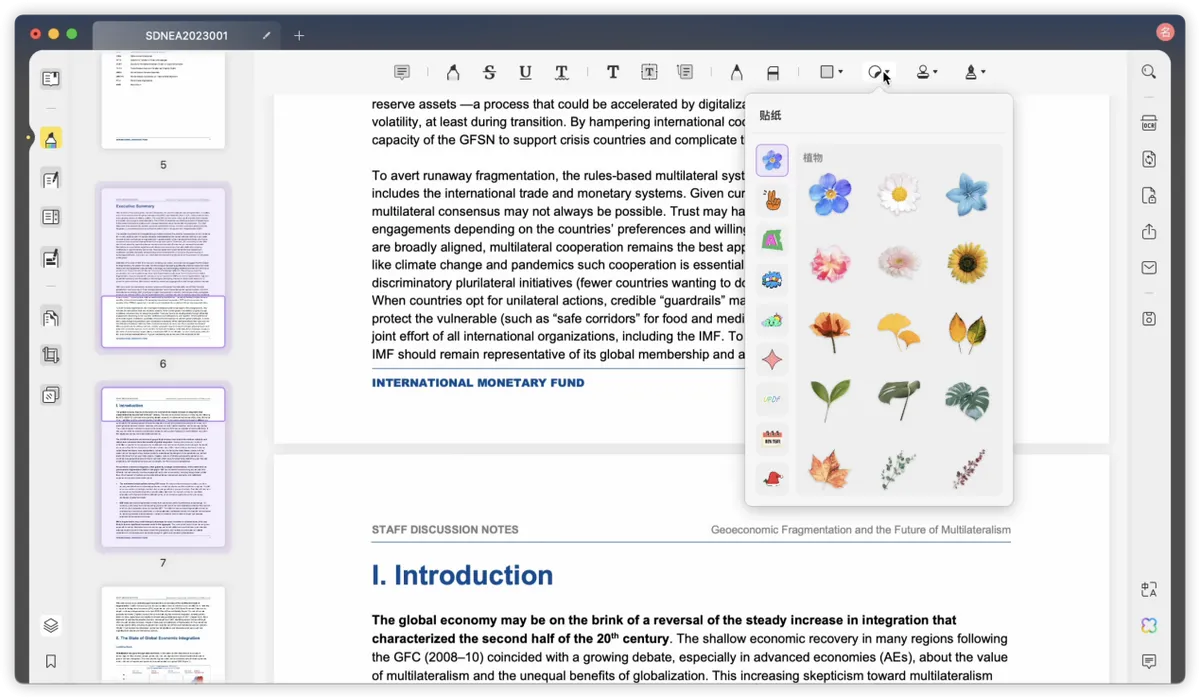Viewport: 1200px width, 699px height.
Task: Select the Comment note tool in toolbar
Action: [x=402, y=72]
